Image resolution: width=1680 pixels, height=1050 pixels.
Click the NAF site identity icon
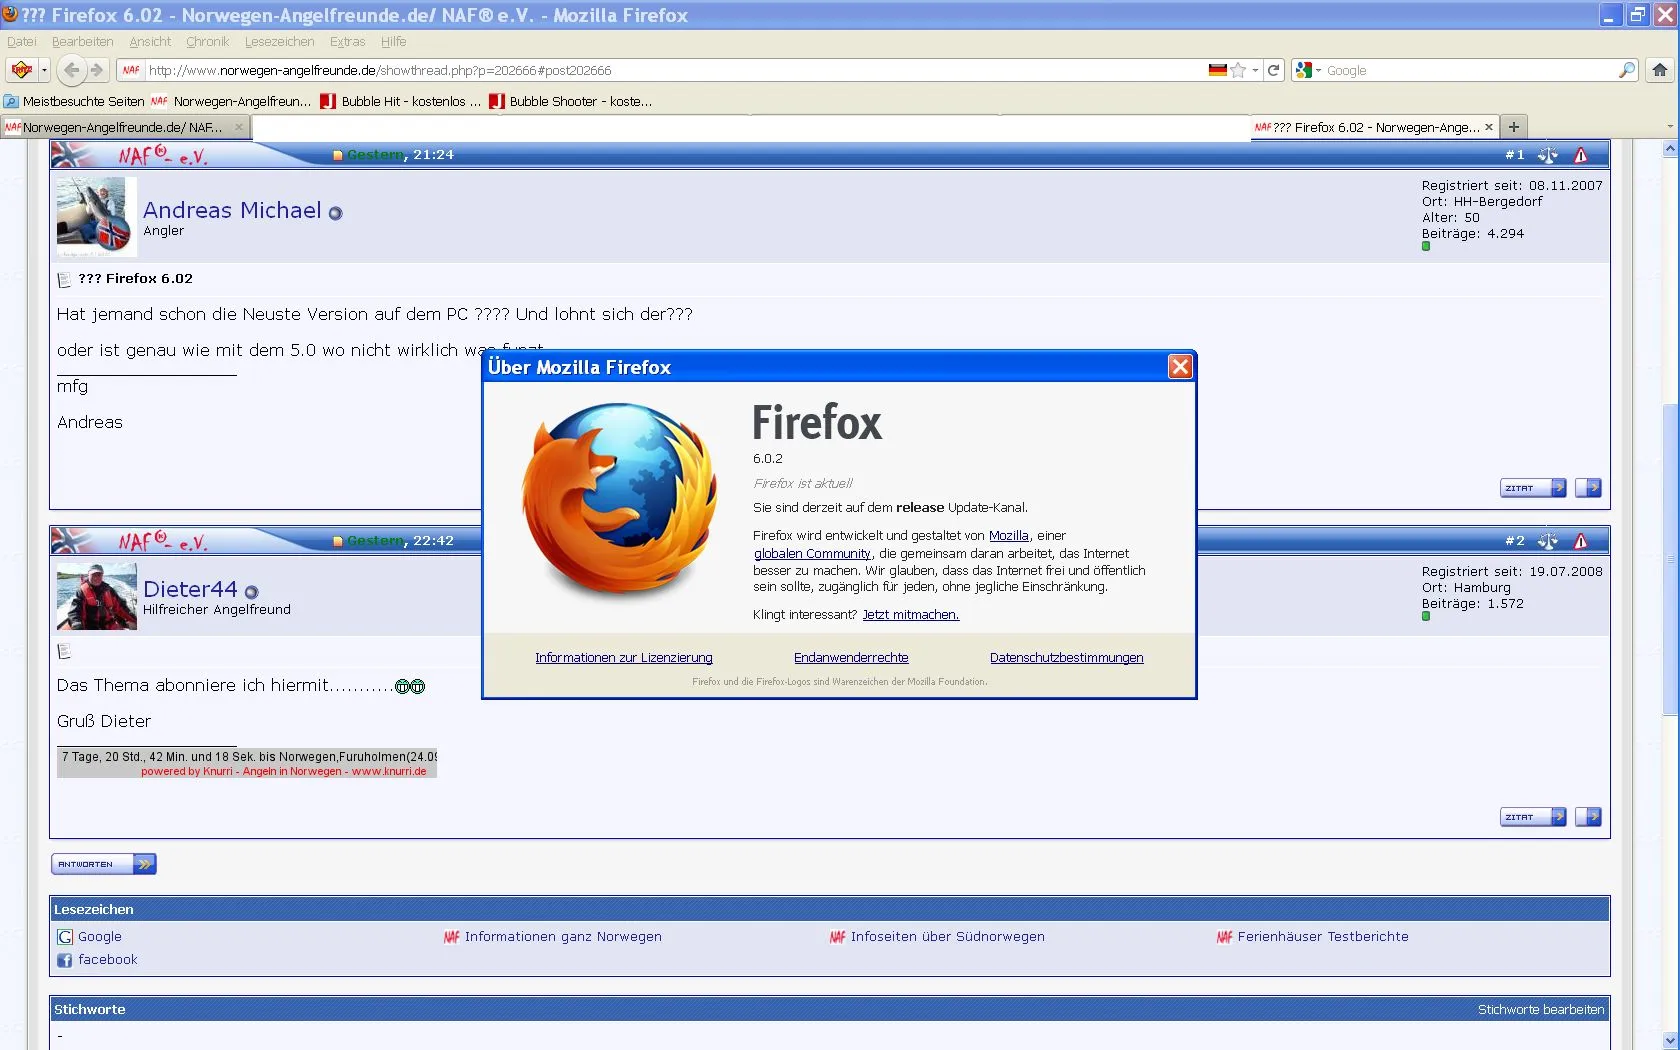pyautogui.click(x=131, y=70)
